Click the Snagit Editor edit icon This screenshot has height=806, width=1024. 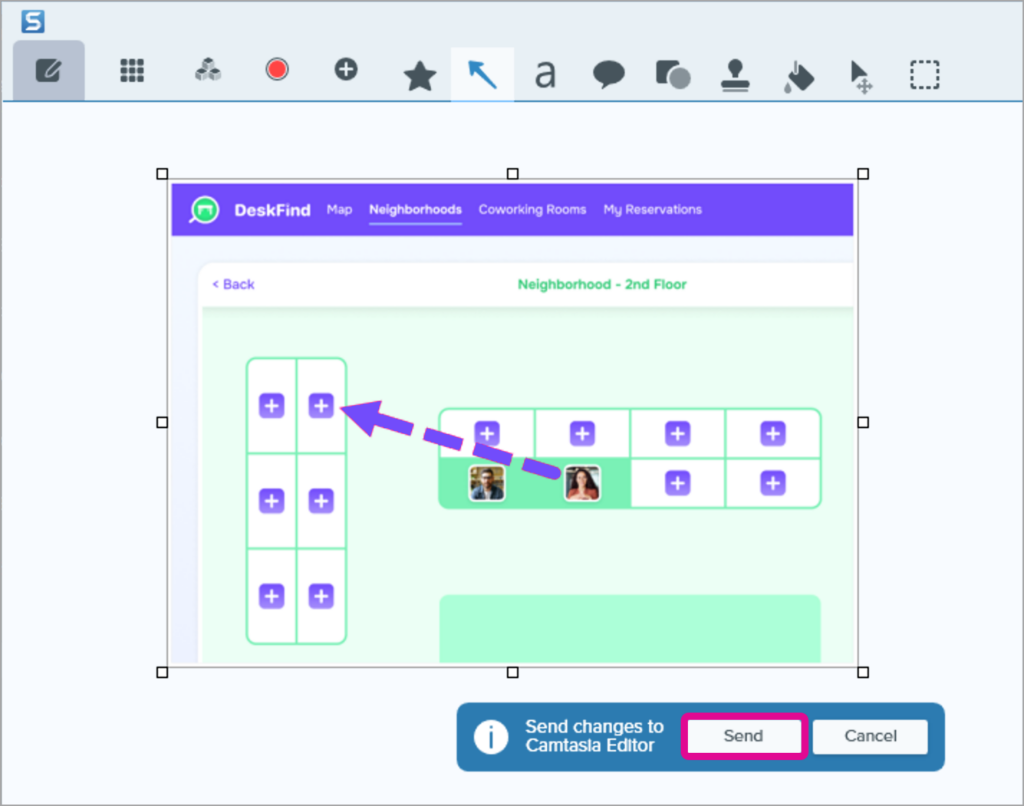49,71
